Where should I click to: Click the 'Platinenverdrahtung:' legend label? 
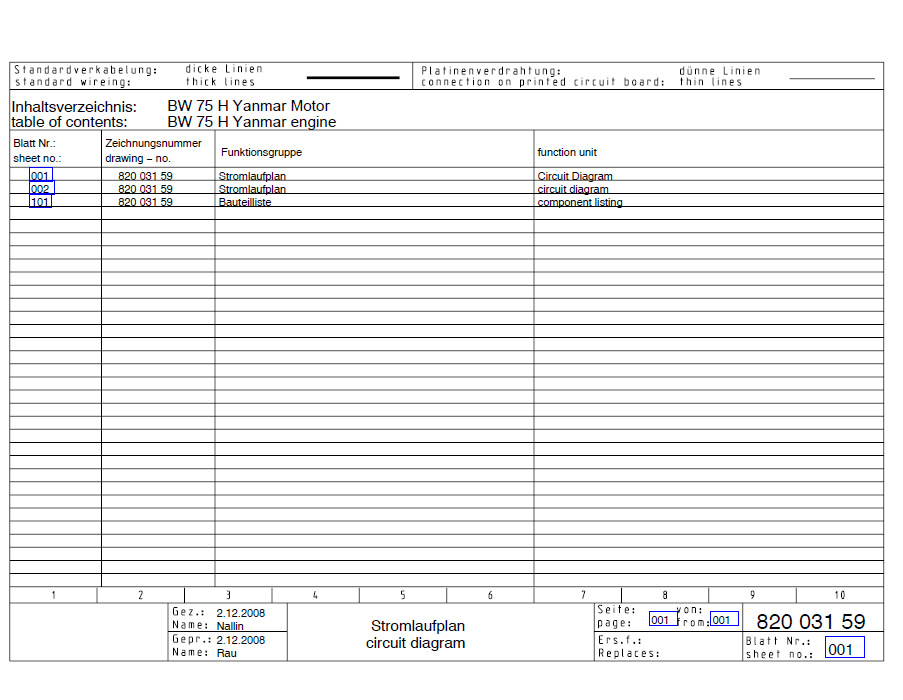(x=491, y=71)
